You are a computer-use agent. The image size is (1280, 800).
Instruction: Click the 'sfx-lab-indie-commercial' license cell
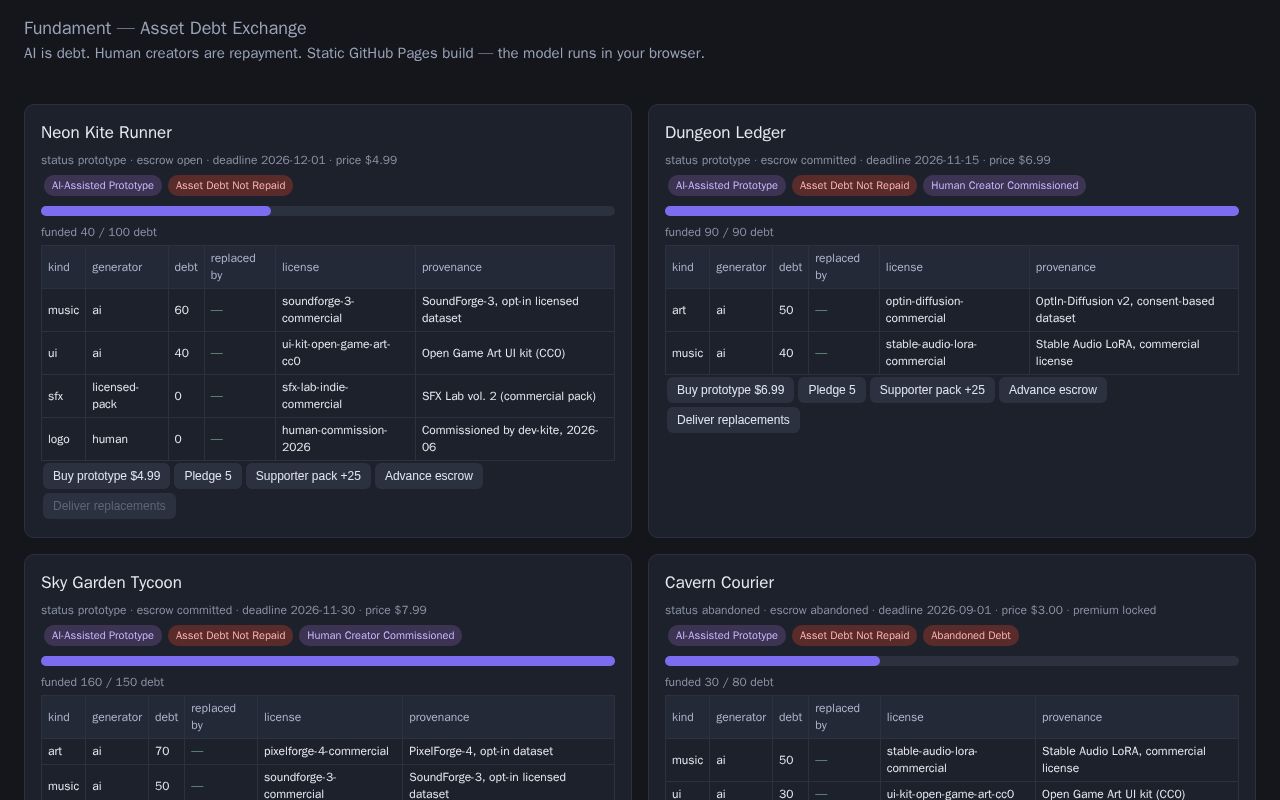coord(345,396)
